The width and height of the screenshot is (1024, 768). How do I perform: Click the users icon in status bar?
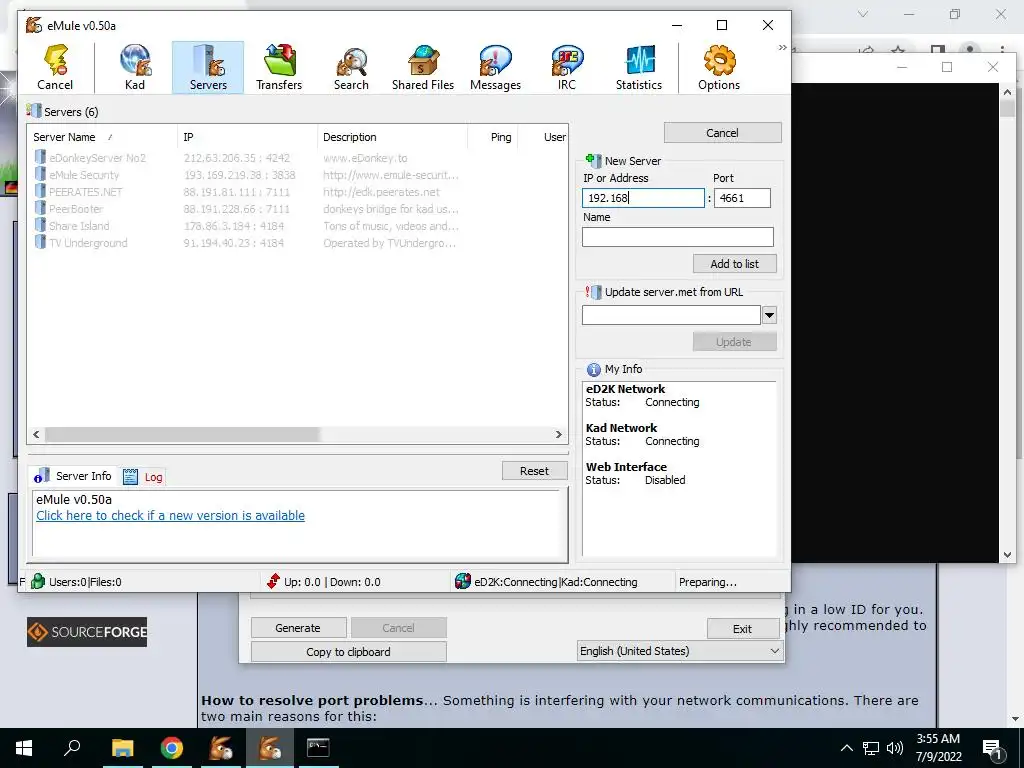pyautogui.click(x=38, y=581)
